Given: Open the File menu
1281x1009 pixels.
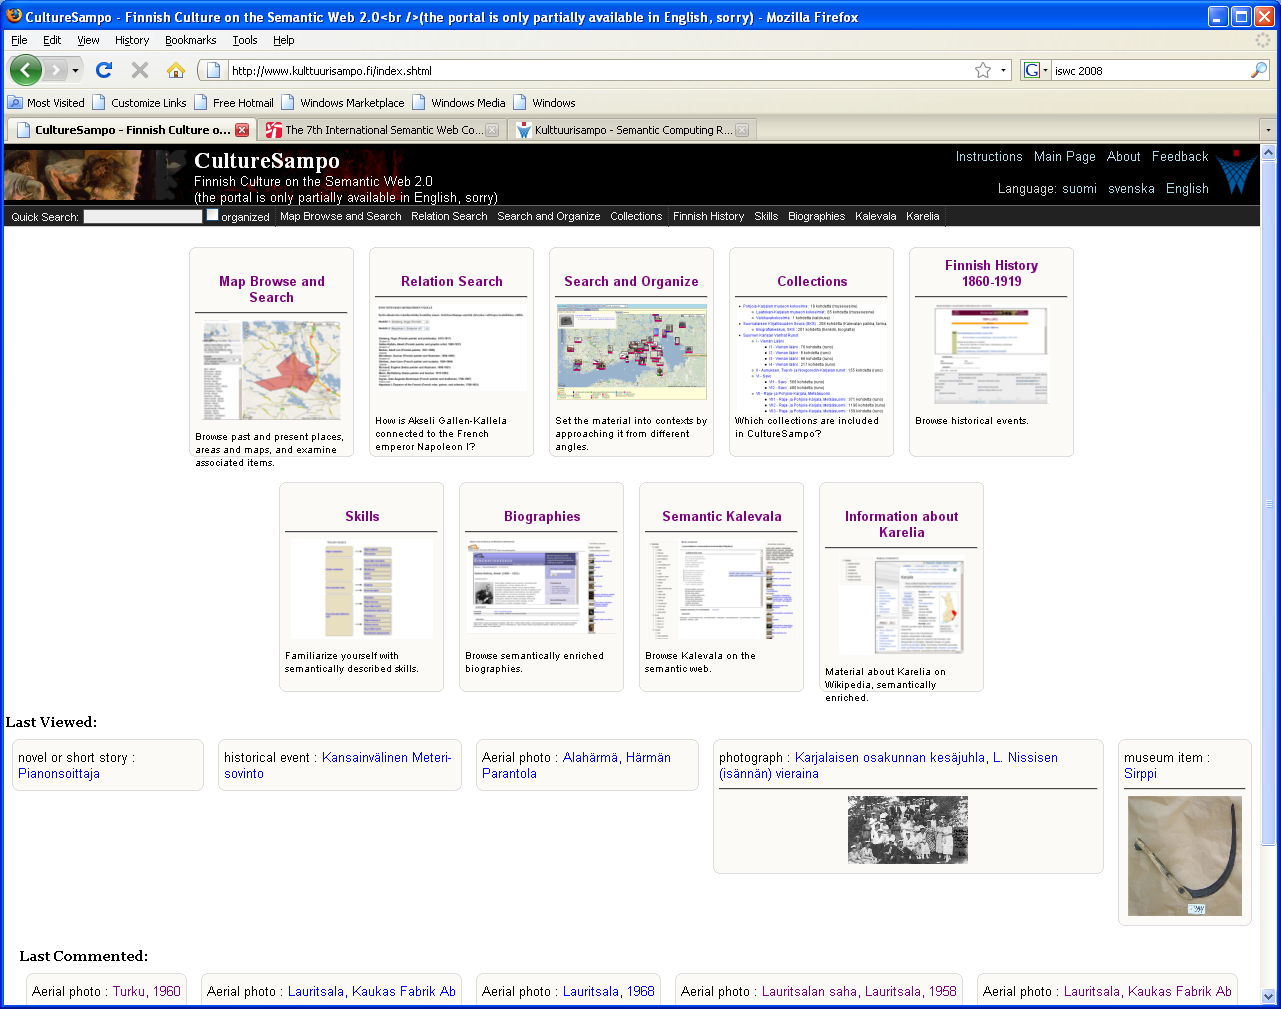Looking at the screenshot, I should [x=19, y=40].
